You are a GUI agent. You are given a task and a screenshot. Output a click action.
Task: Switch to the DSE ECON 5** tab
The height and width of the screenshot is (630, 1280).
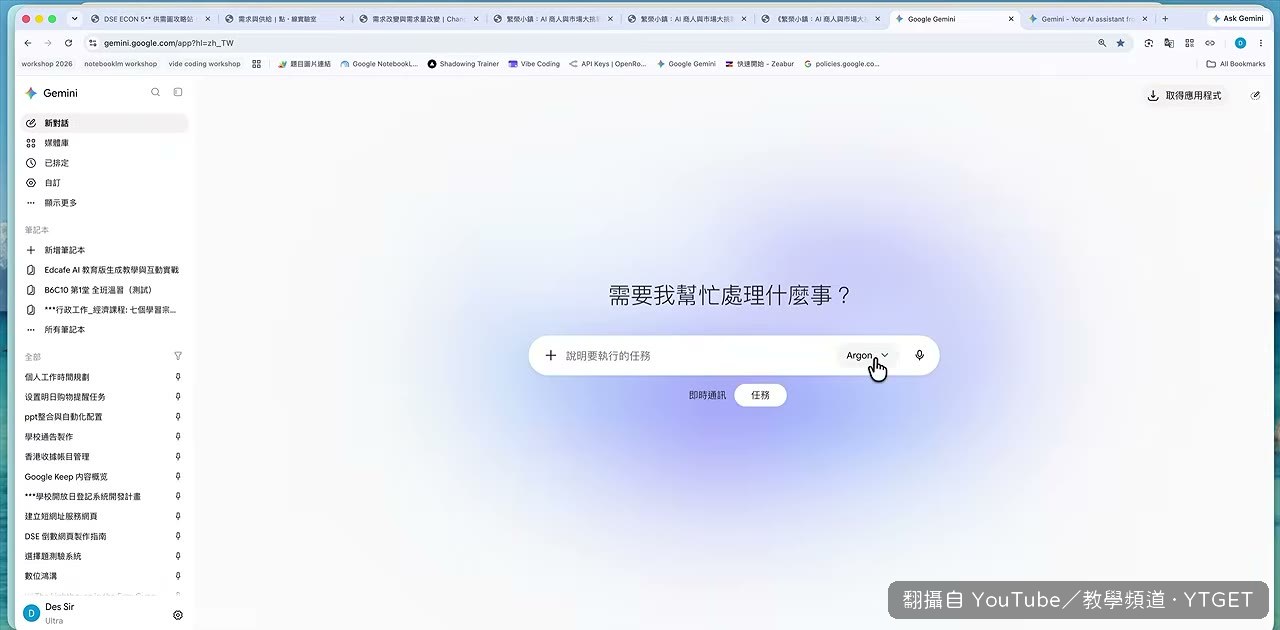click(150, 18)
